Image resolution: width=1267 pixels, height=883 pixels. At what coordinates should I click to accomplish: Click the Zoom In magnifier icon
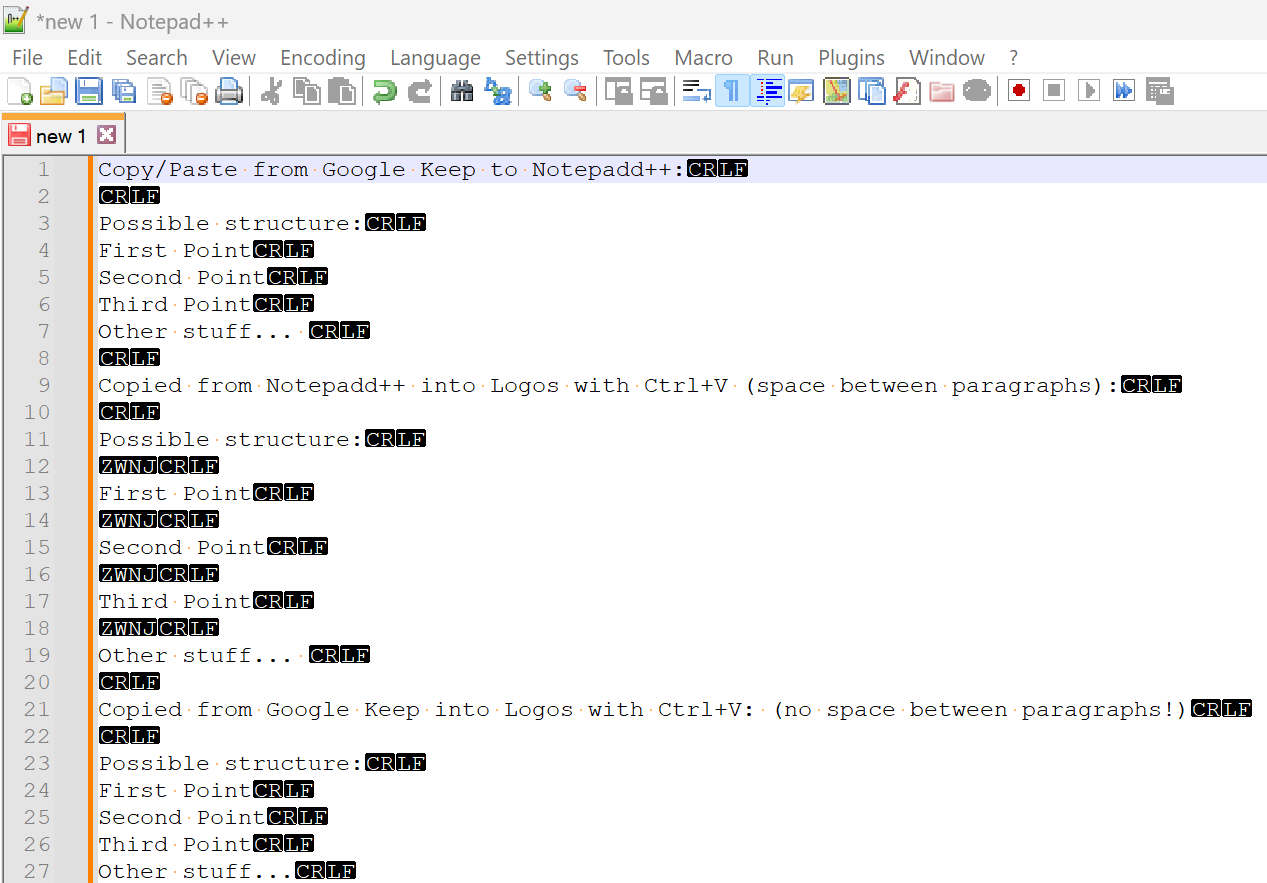(540, 92)
